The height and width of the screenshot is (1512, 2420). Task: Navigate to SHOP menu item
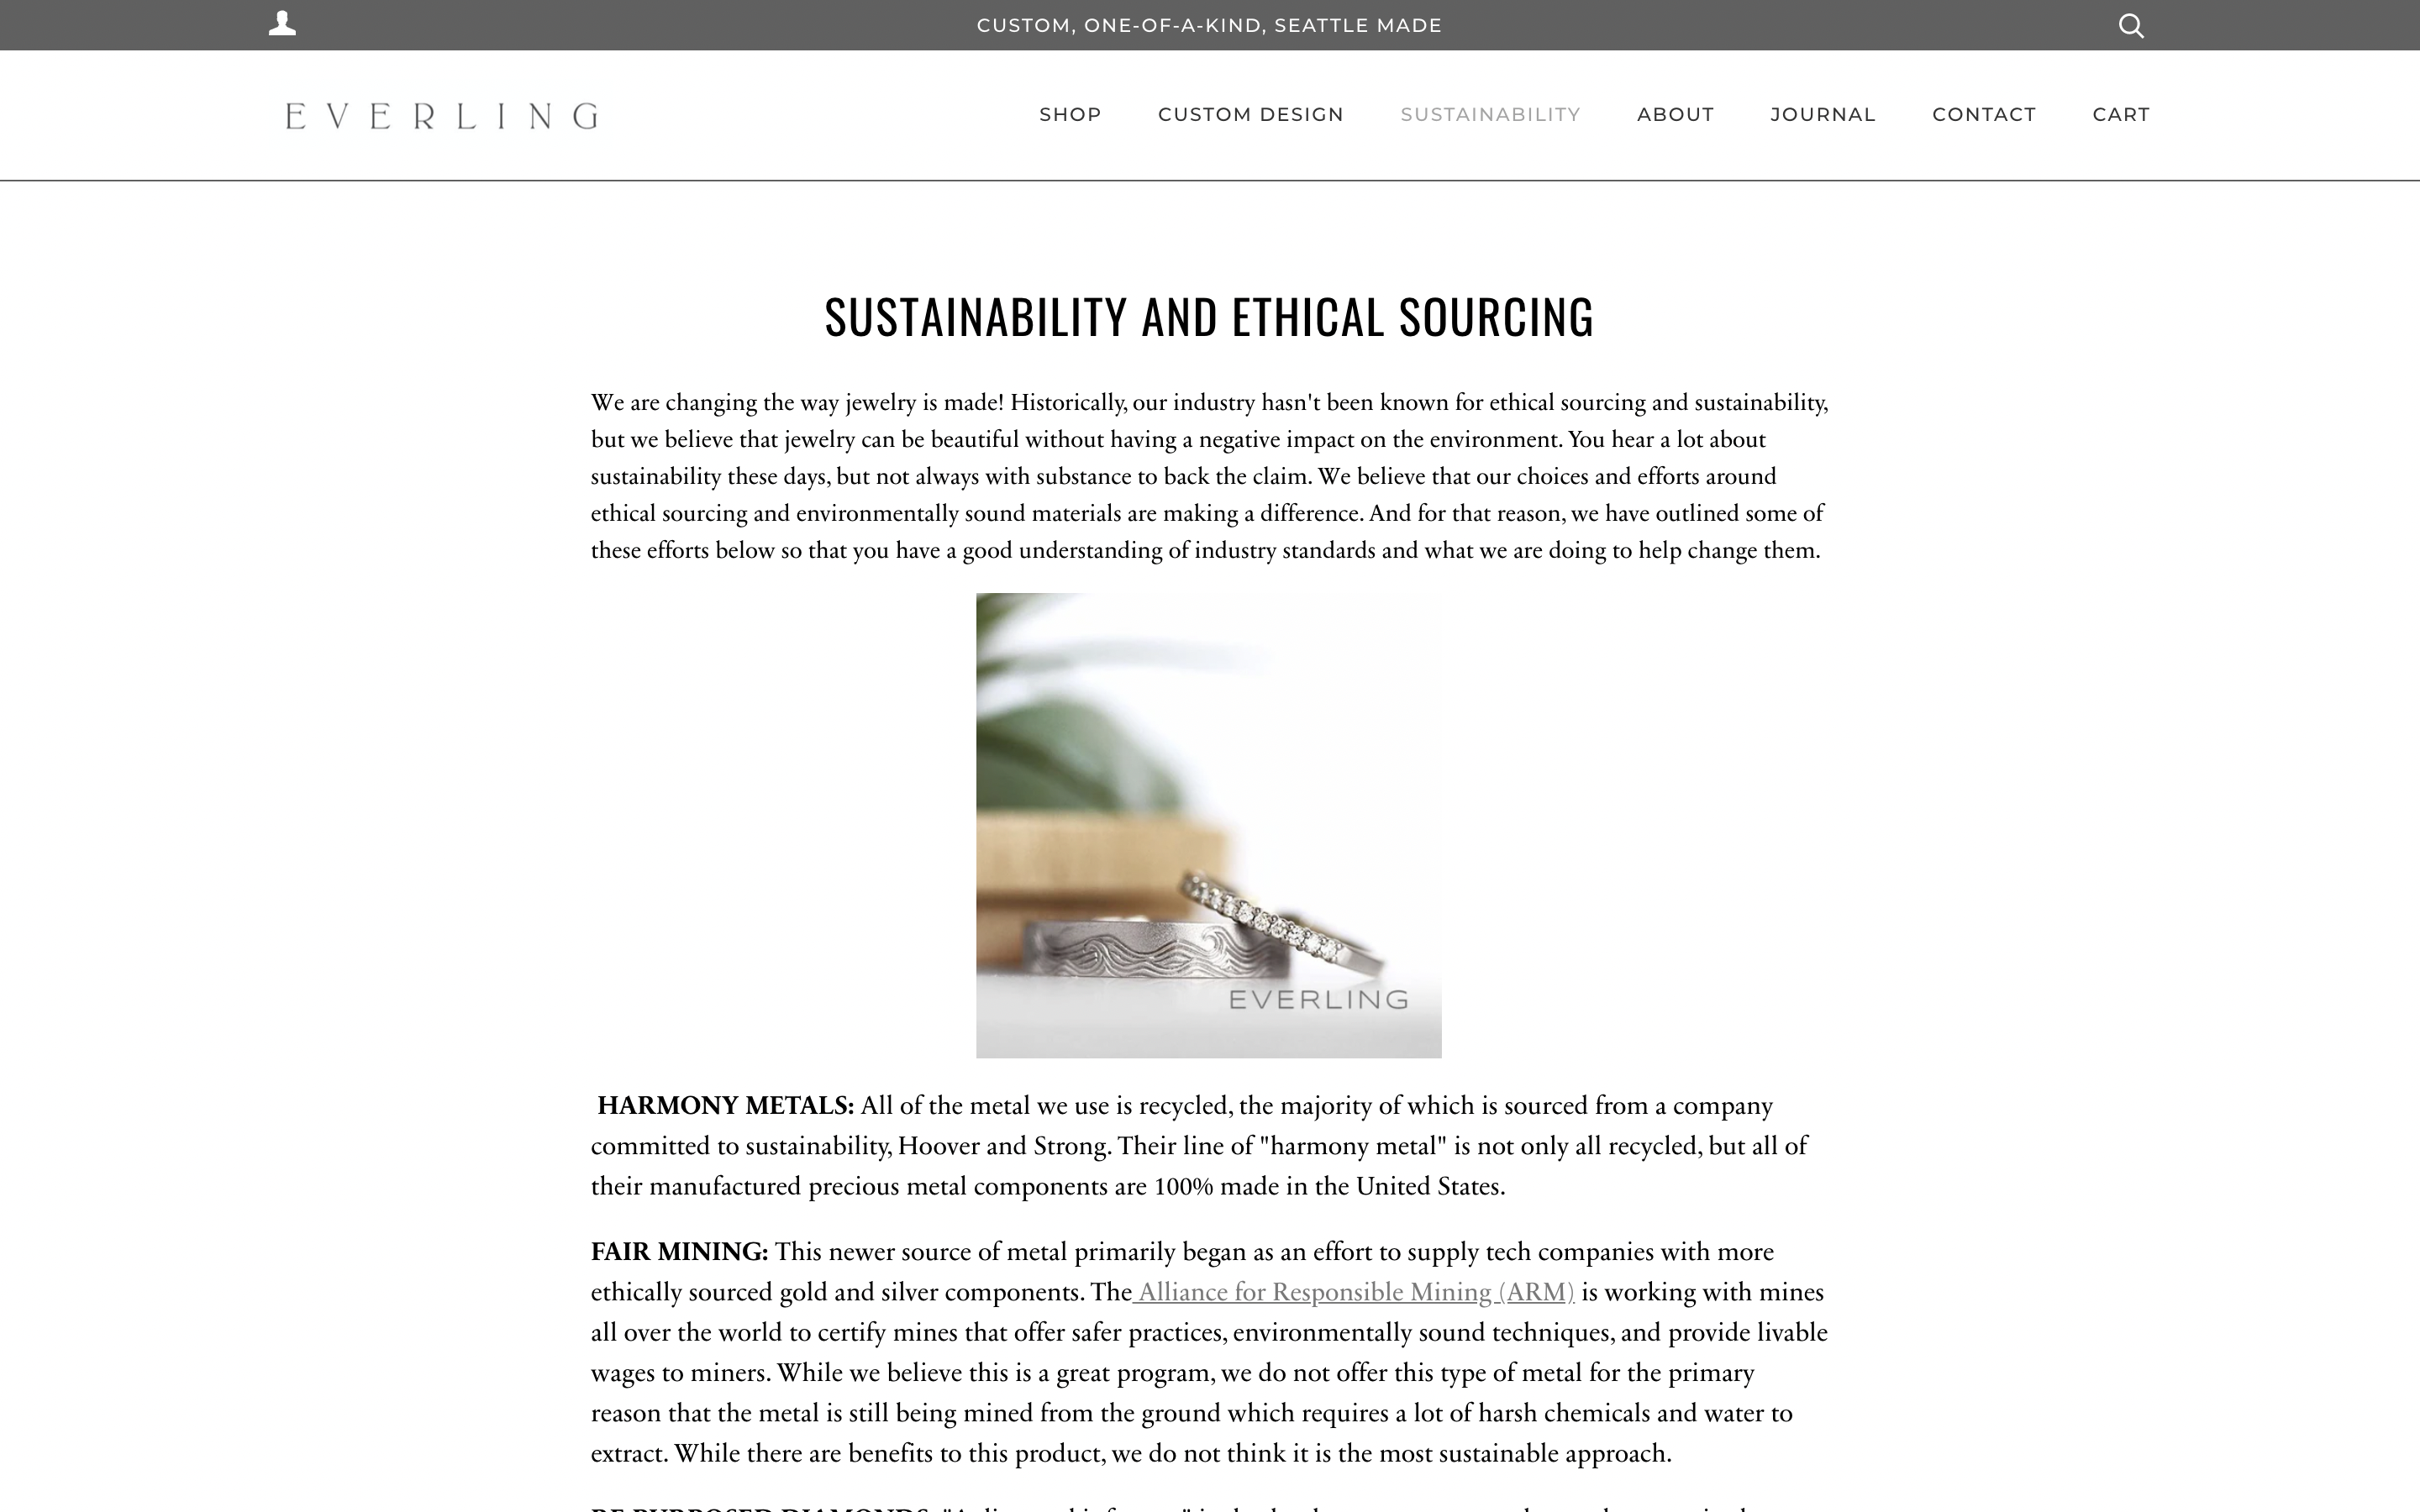[x=1070, y=113]
